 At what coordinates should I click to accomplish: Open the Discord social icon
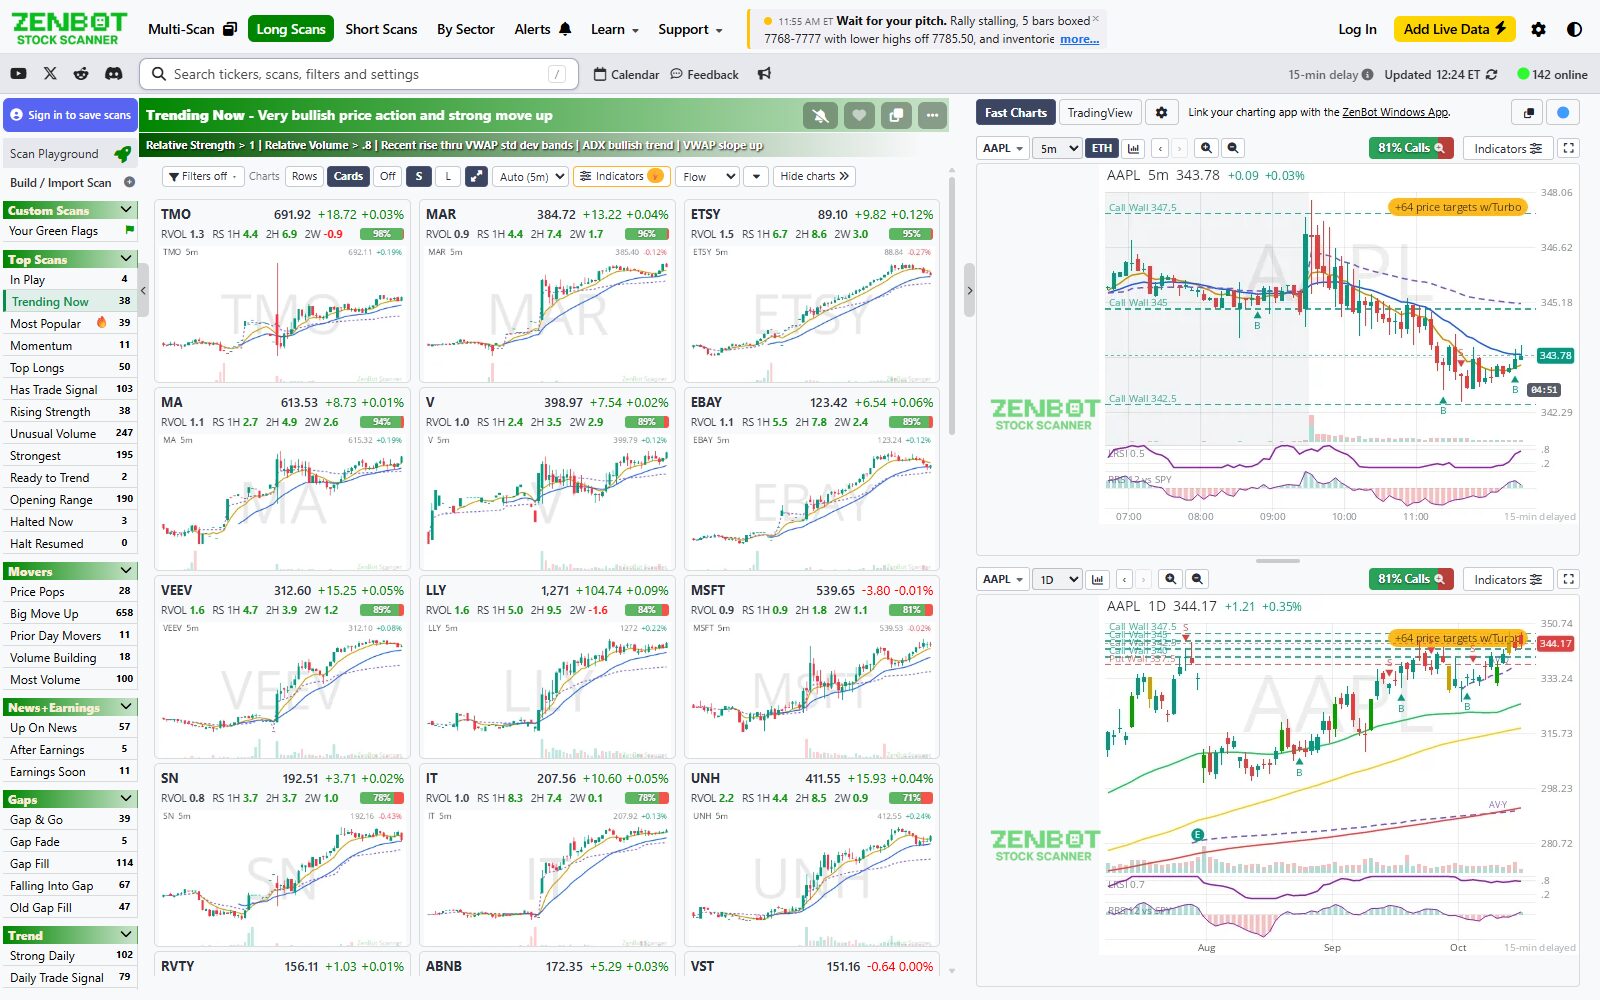coord(114,74)
